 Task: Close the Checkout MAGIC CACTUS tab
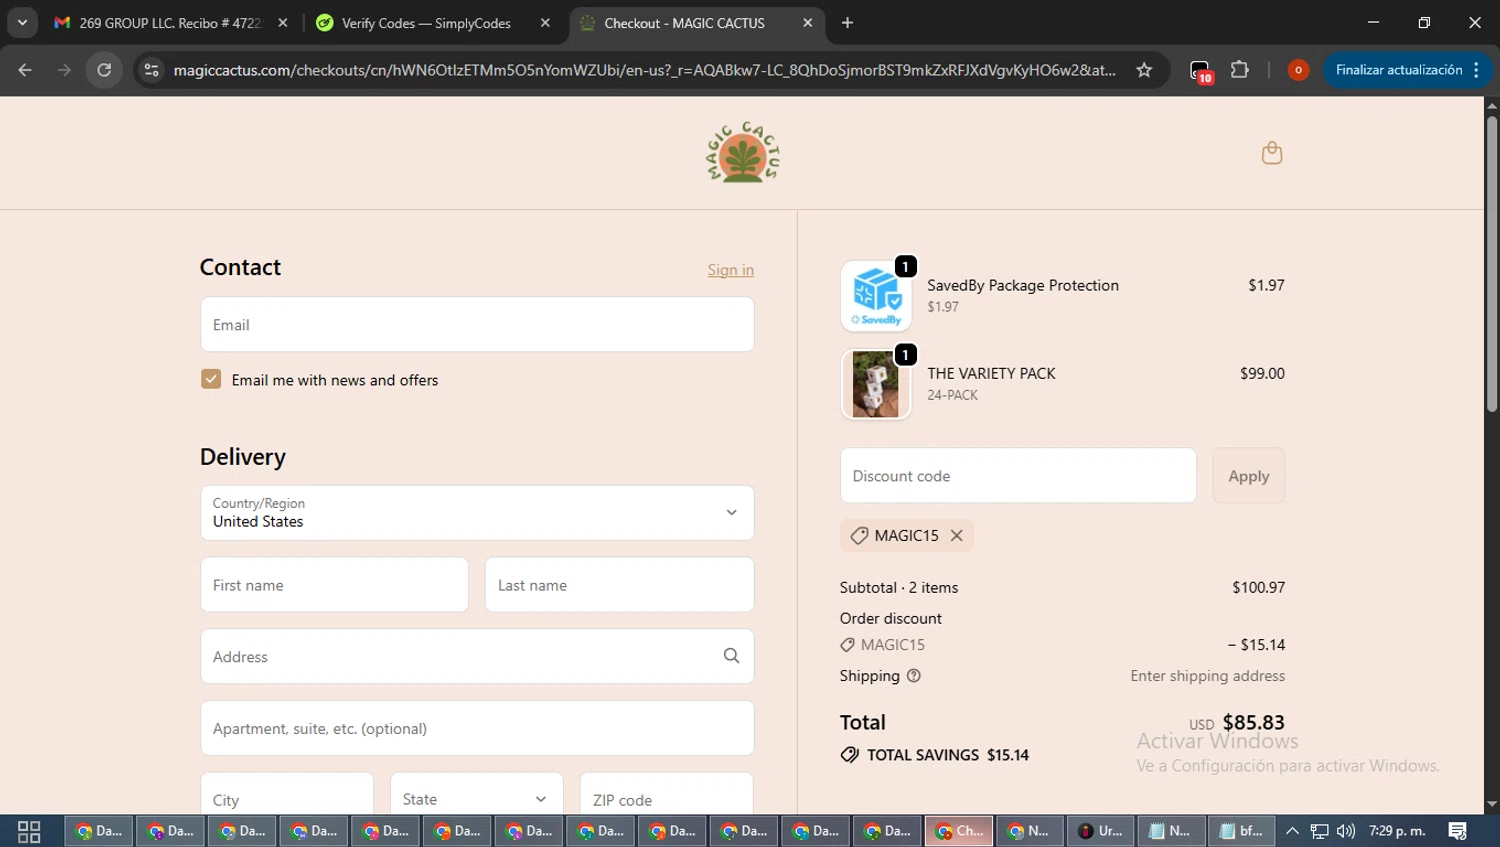pos(808,23)
